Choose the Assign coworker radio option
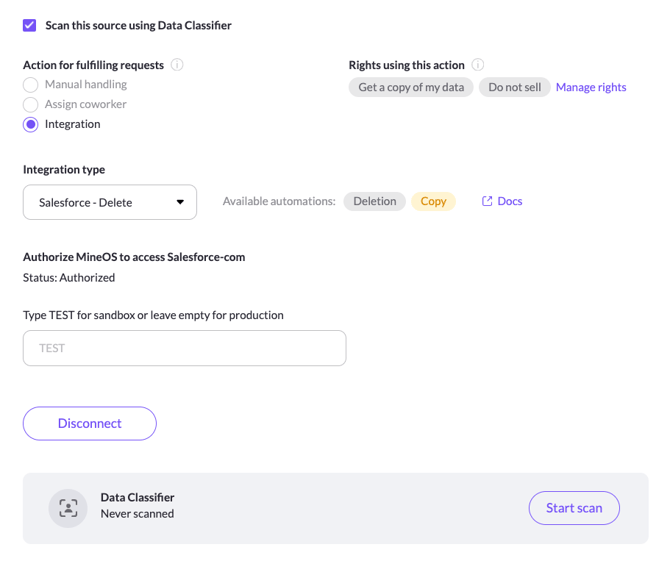 [31, 105]
